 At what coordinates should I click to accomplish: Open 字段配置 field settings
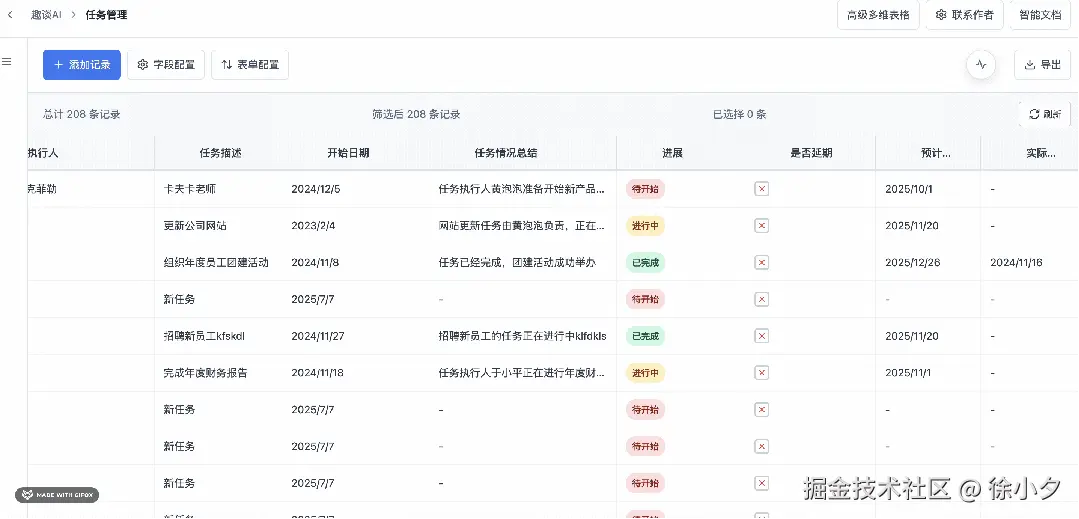tap(166, 65)
